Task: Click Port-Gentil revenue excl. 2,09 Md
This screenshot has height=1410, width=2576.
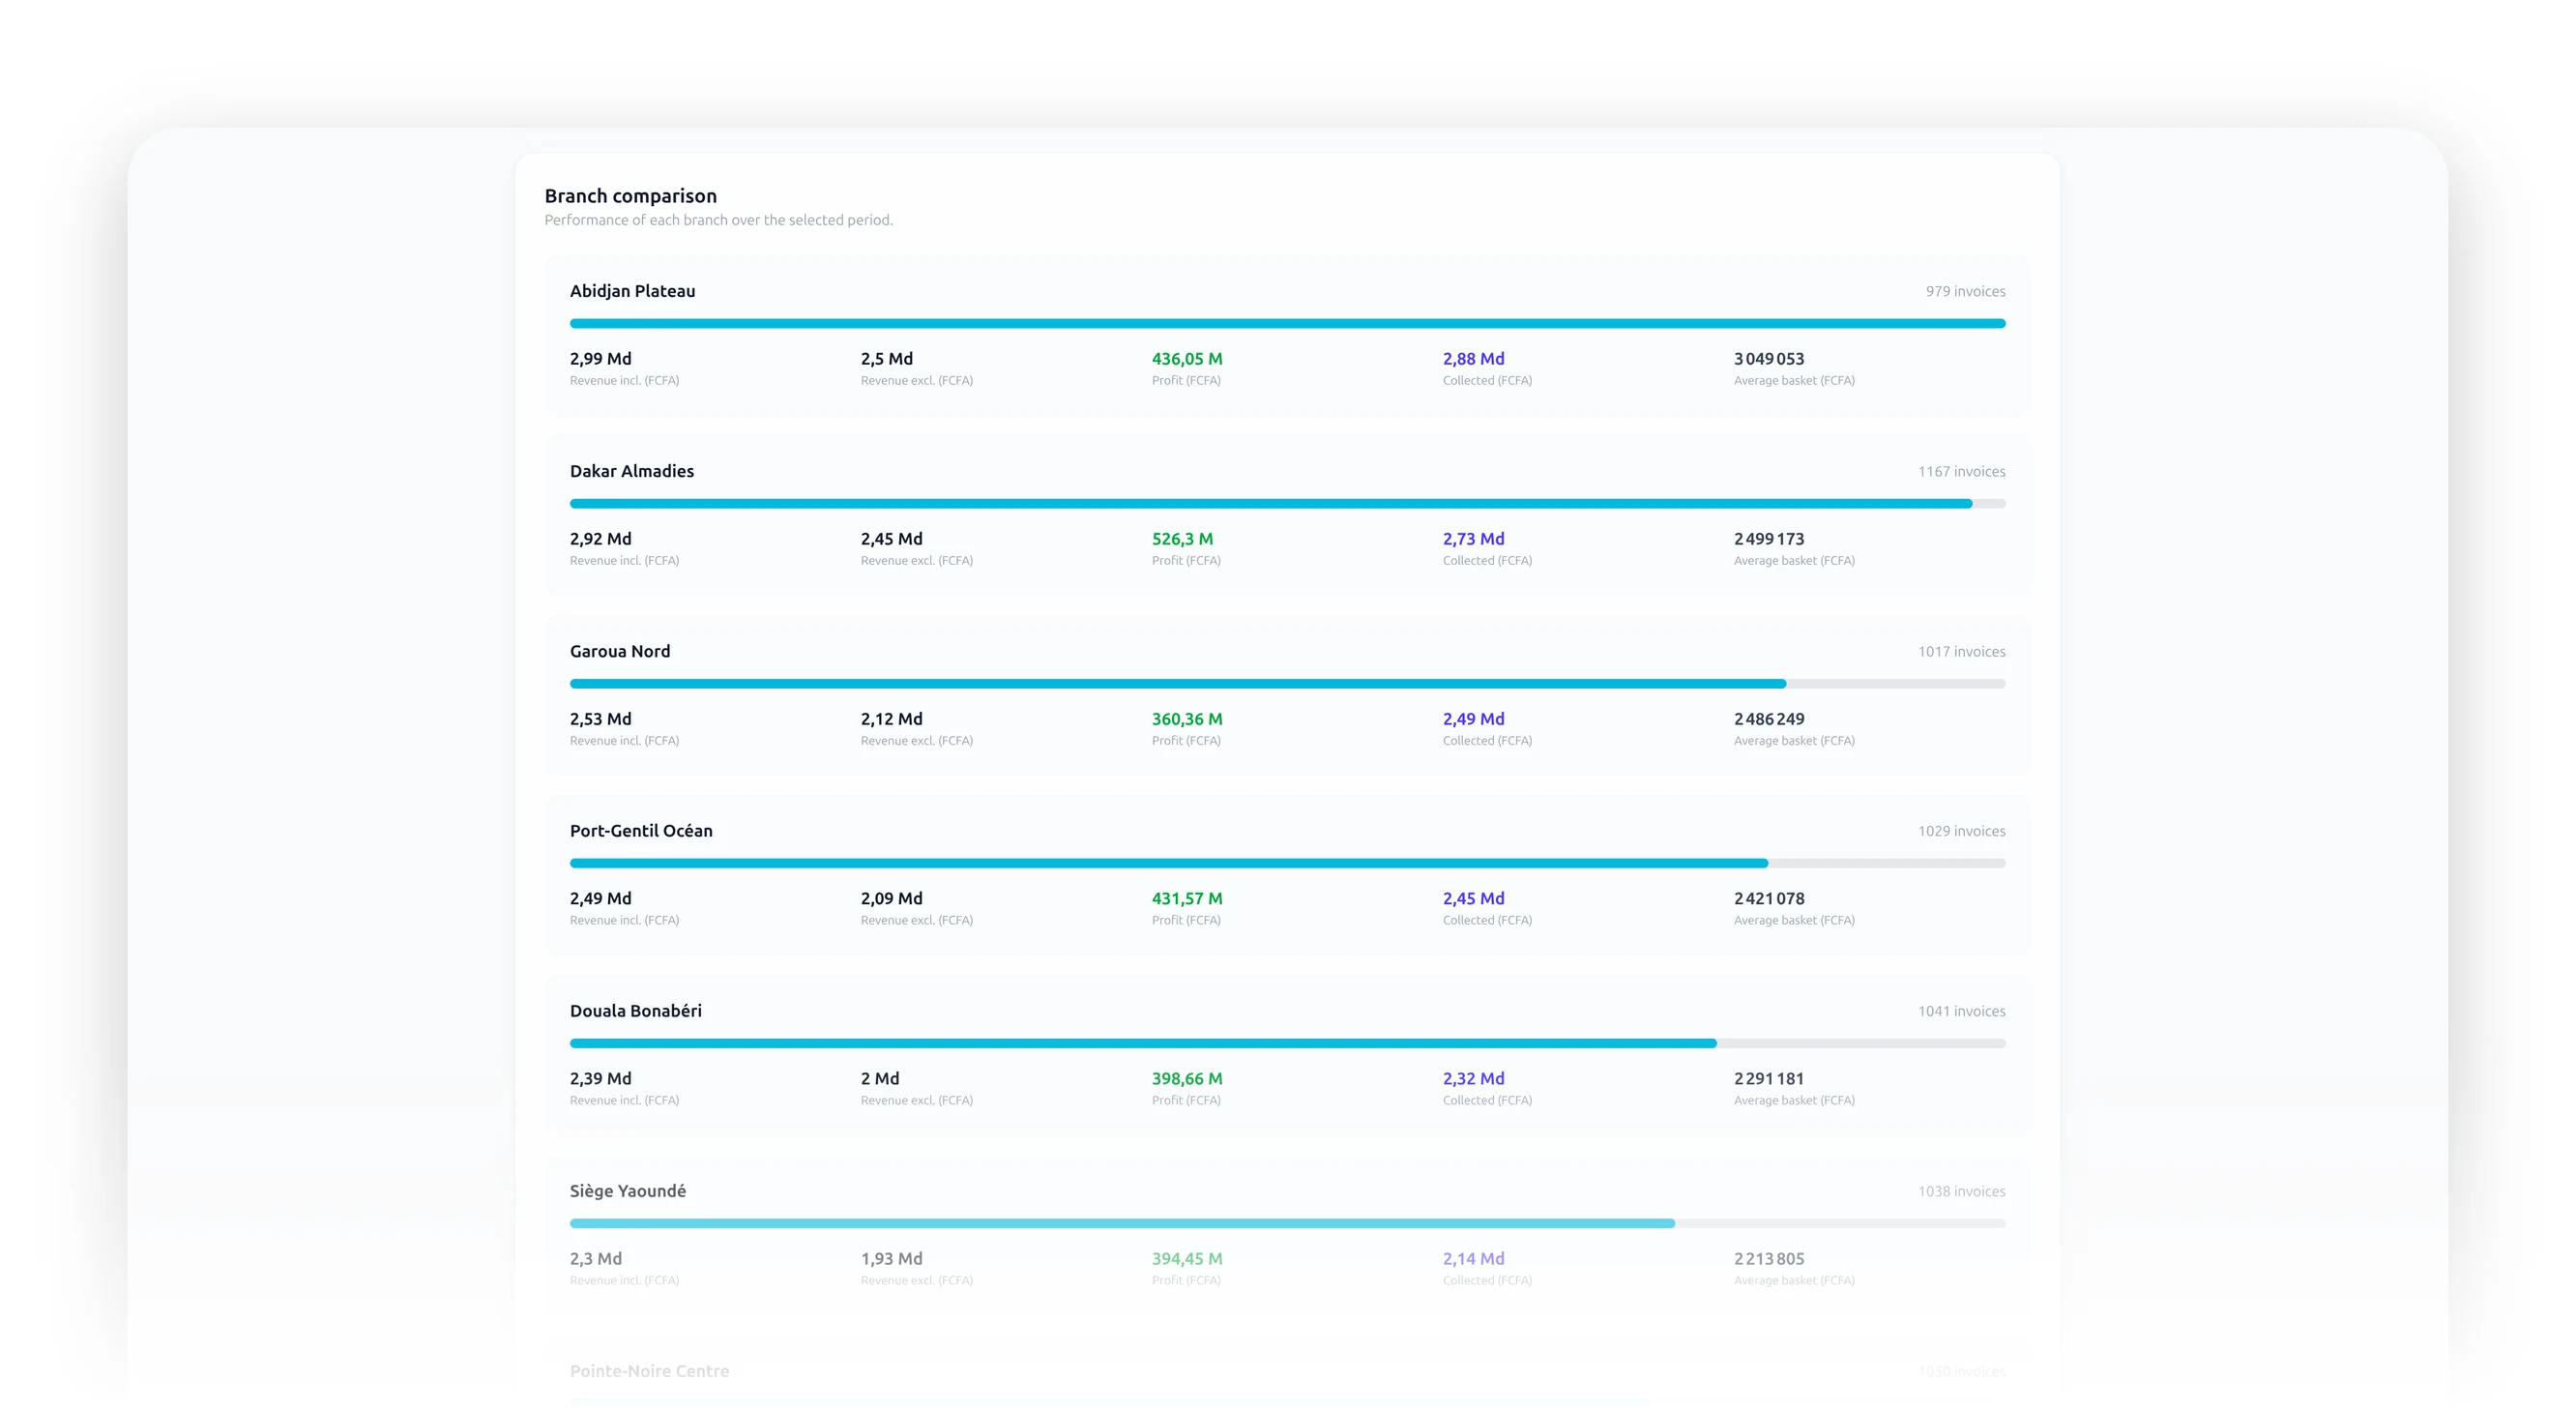Action: tap(891, 899)
